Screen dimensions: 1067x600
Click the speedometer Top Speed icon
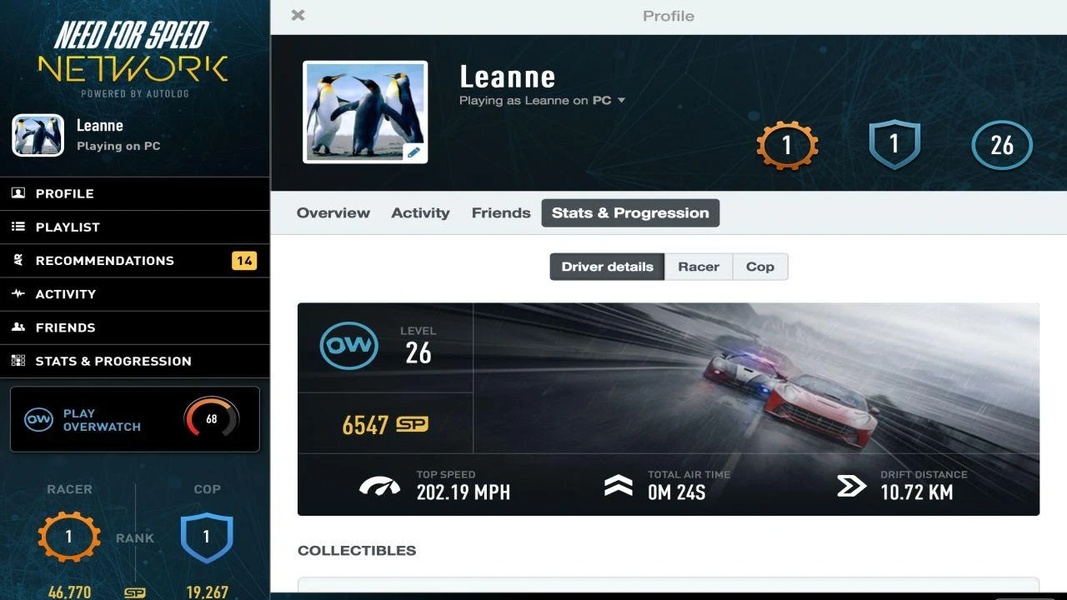tap(380, 486)
